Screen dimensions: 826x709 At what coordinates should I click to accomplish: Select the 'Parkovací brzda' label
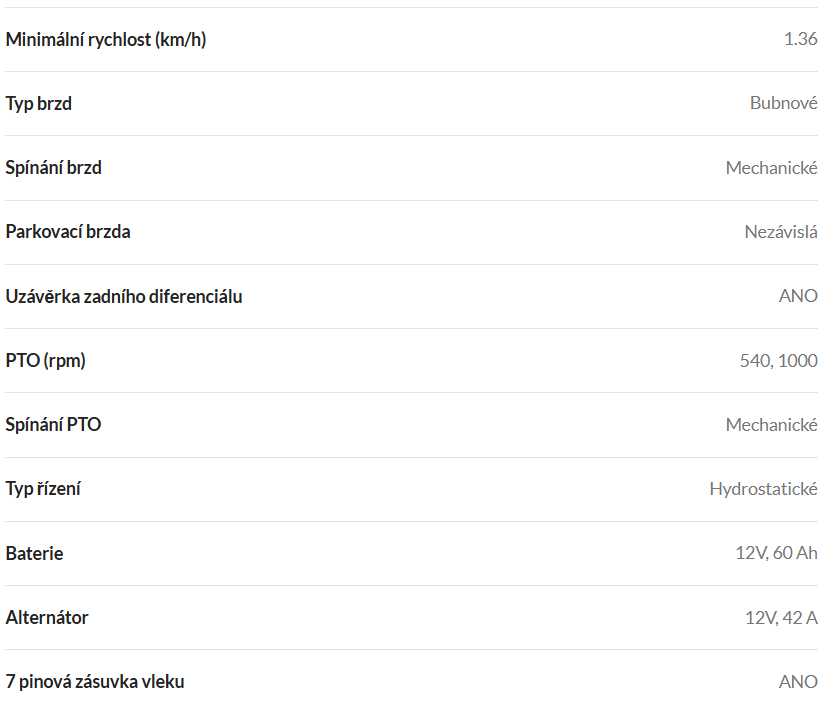[x=68, y=232]
